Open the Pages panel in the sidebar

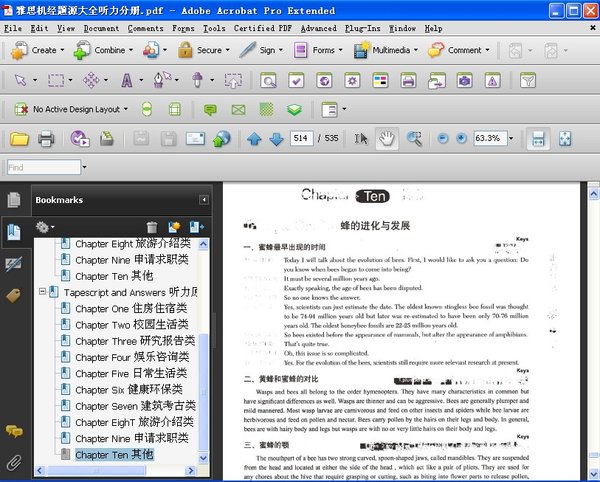tap(14, 200)
